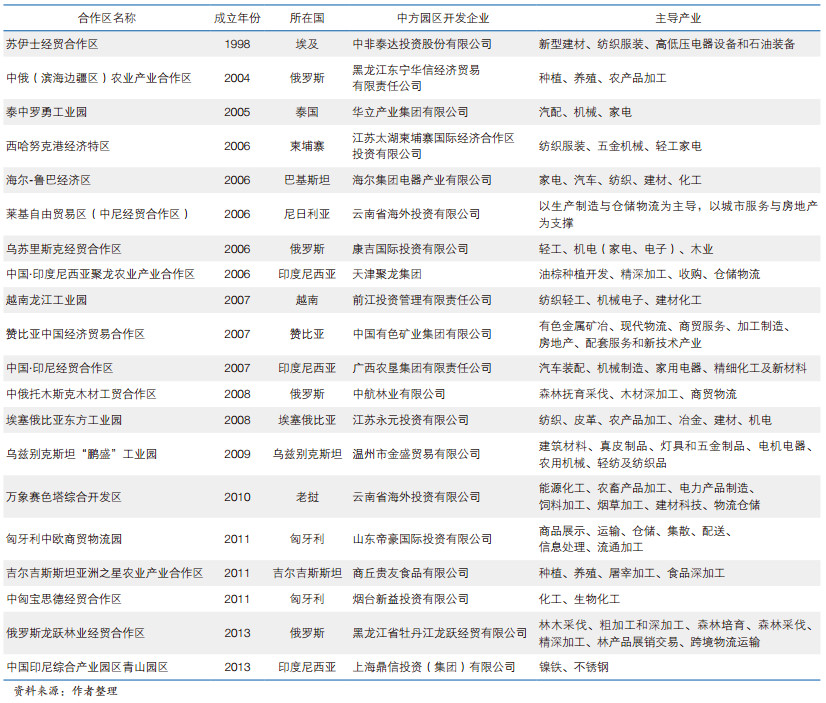
Task: Click 种植、养殖、农产品加工 cell
Action: (603, 78)
